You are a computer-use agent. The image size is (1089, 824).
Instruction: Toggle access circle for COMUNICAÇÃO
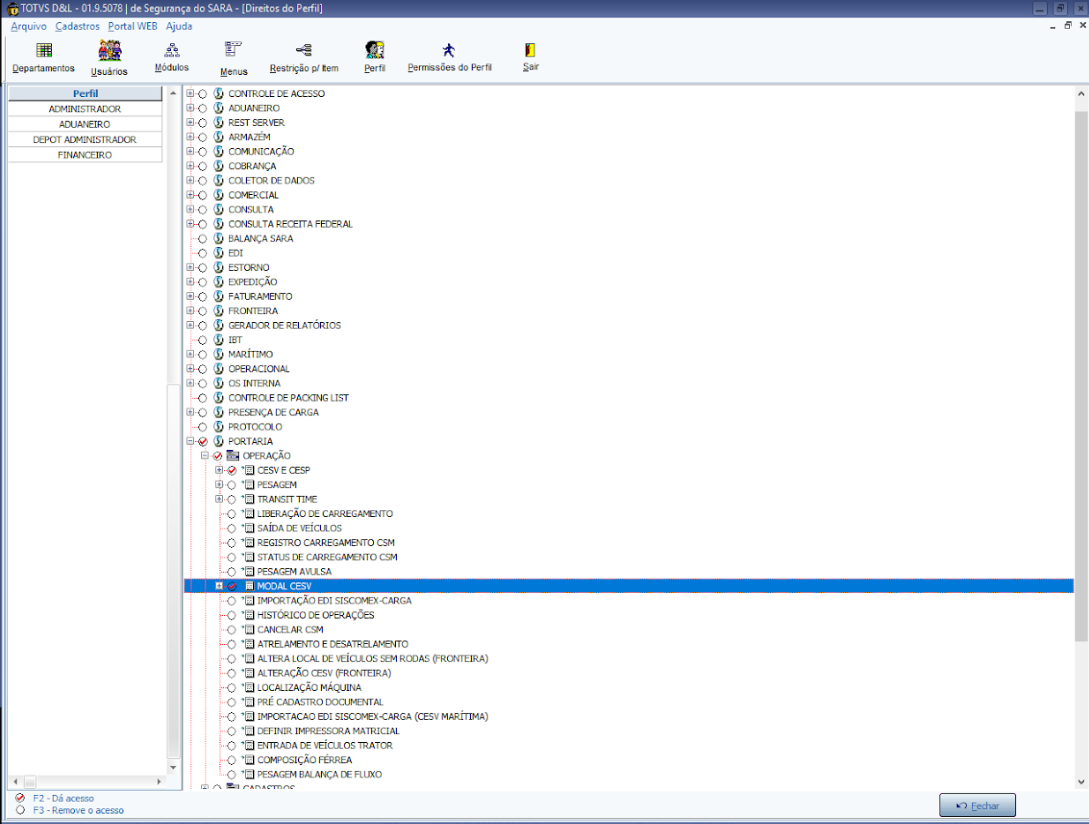pos(202,151)
